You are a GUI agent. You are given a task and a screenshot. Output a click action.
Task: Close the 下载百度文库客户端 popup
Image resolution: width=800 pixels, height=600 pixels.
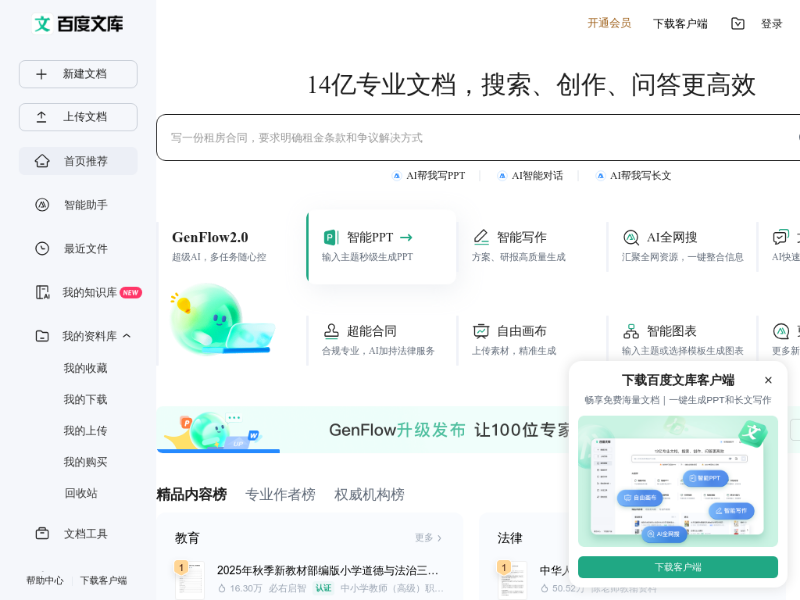coord(768,380)
